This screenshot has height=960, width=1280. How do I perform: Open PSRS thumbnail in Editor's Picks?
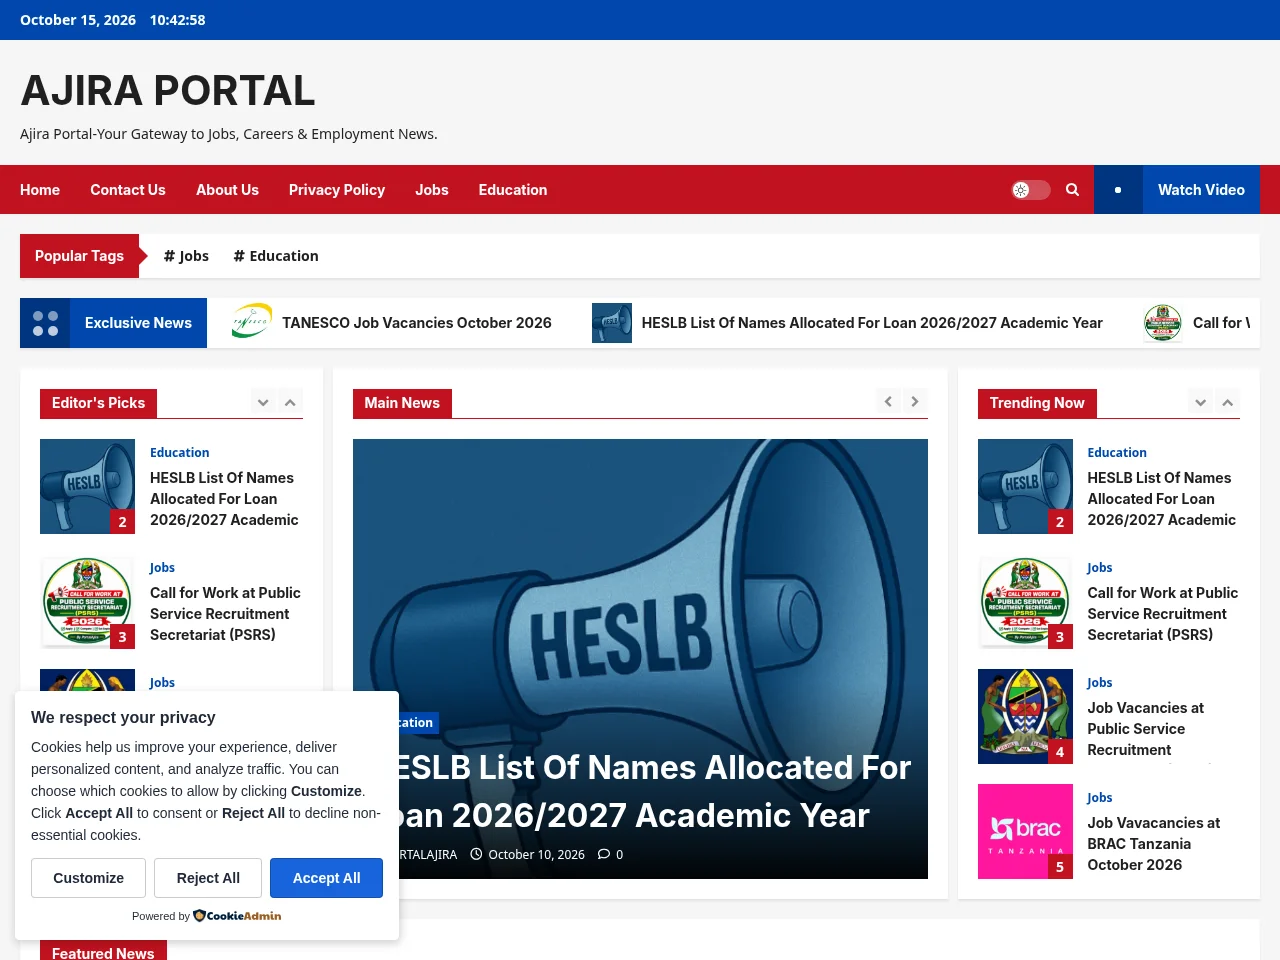(87, 601)
